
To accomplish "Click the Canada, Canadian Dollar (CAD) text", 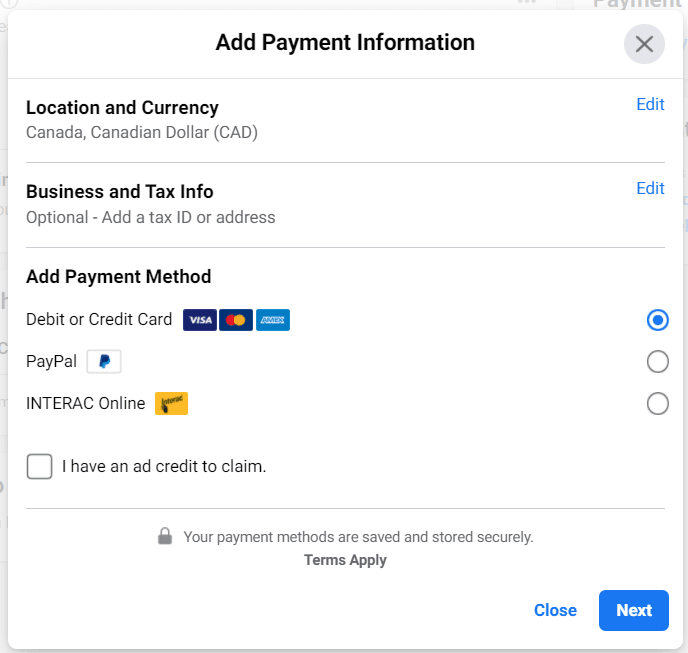I will pos(142,132).
